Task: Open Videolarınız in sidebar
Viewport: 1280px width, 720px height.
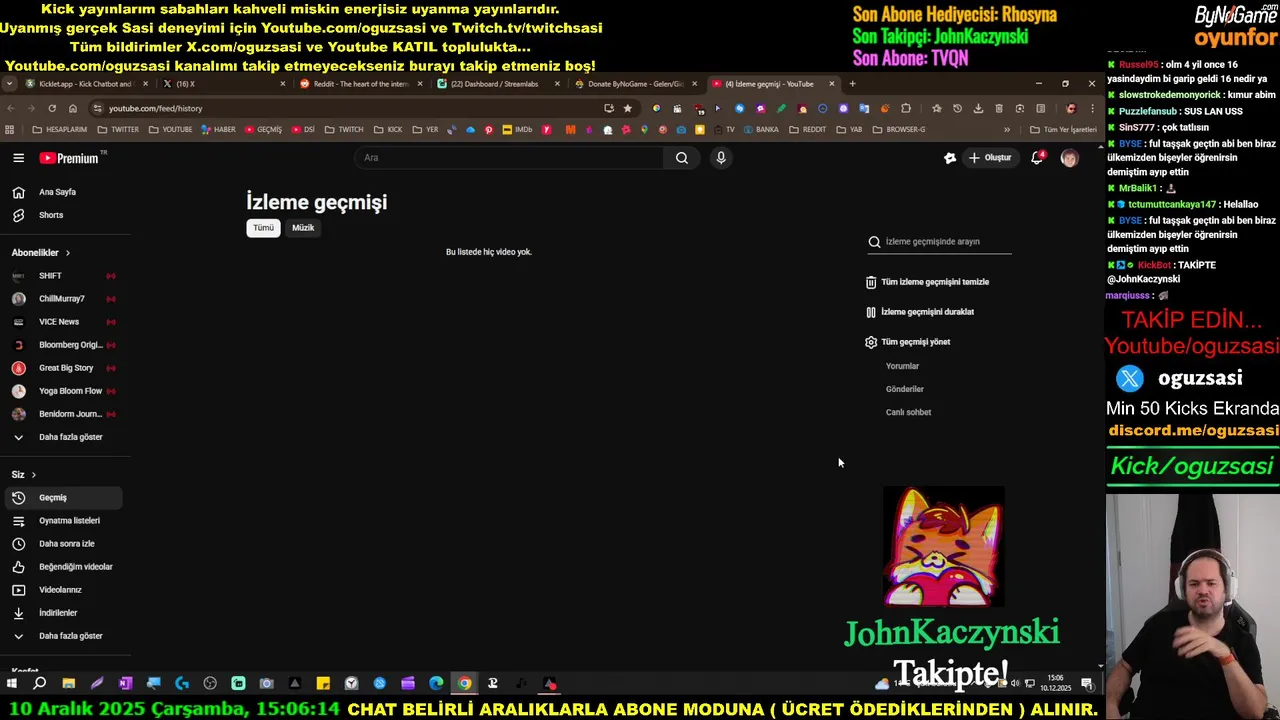Action: click(64, 590)
